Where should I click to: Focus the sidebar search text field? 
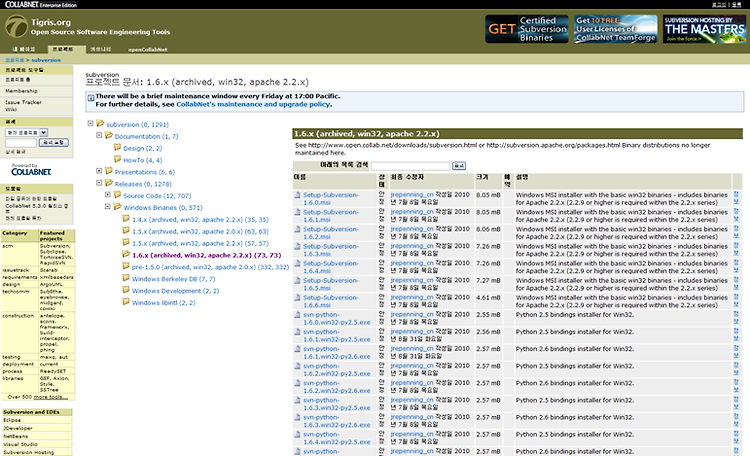tap(21, 143)
